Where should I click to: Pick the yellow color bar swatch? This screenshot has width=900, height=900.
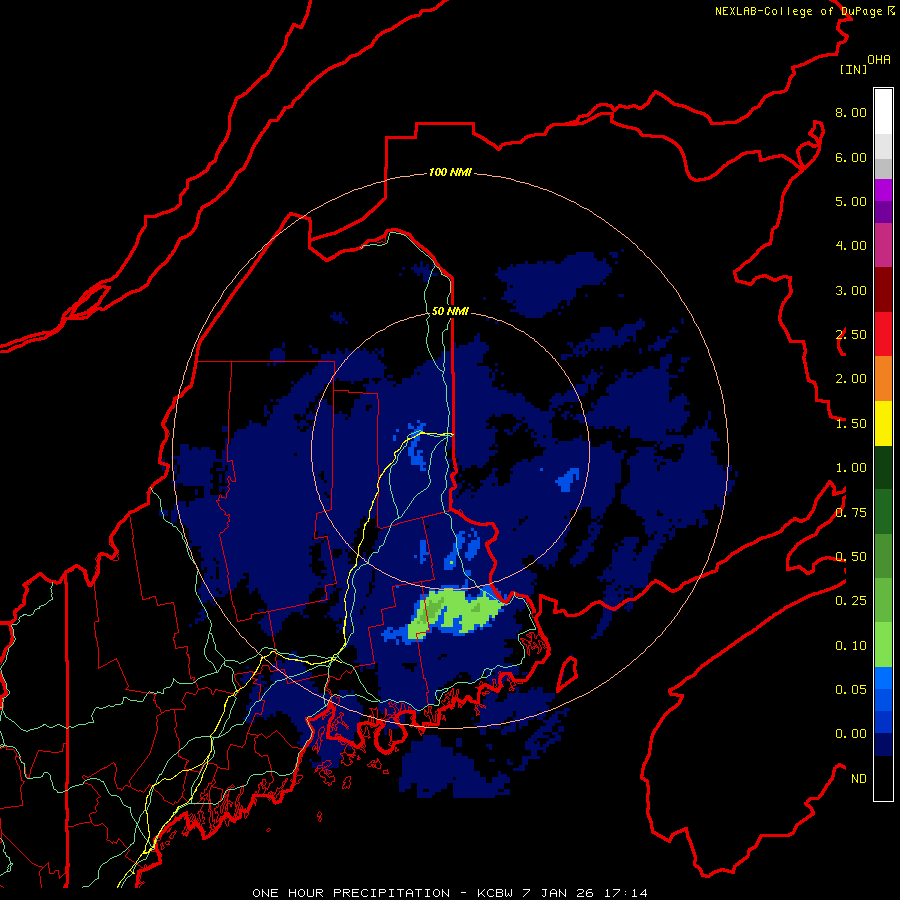(883, 424)
